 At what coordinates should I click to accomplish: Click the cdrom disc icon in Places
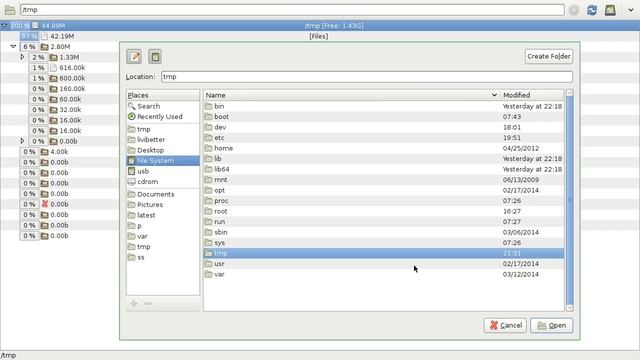coord(131,182)
